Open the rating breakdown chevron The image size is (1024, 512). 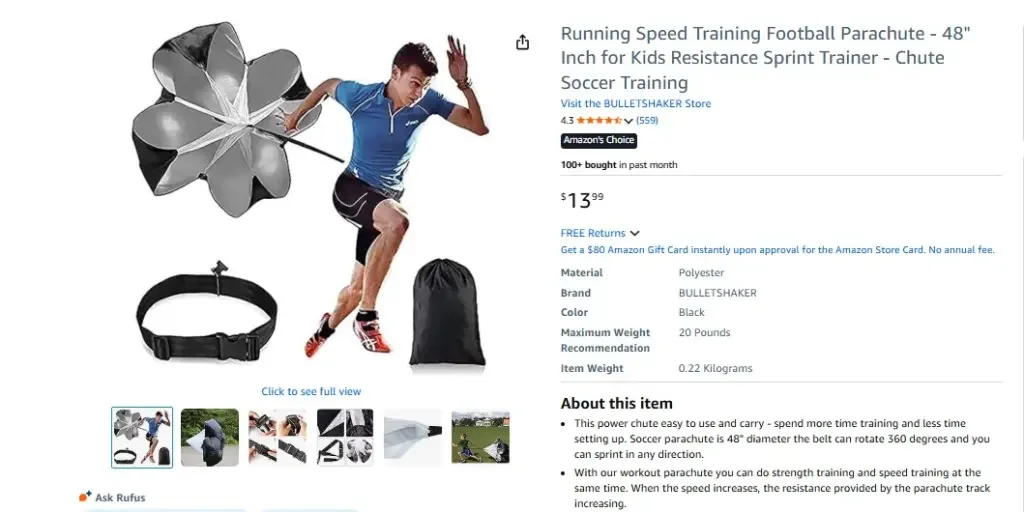tap(628, 121)
